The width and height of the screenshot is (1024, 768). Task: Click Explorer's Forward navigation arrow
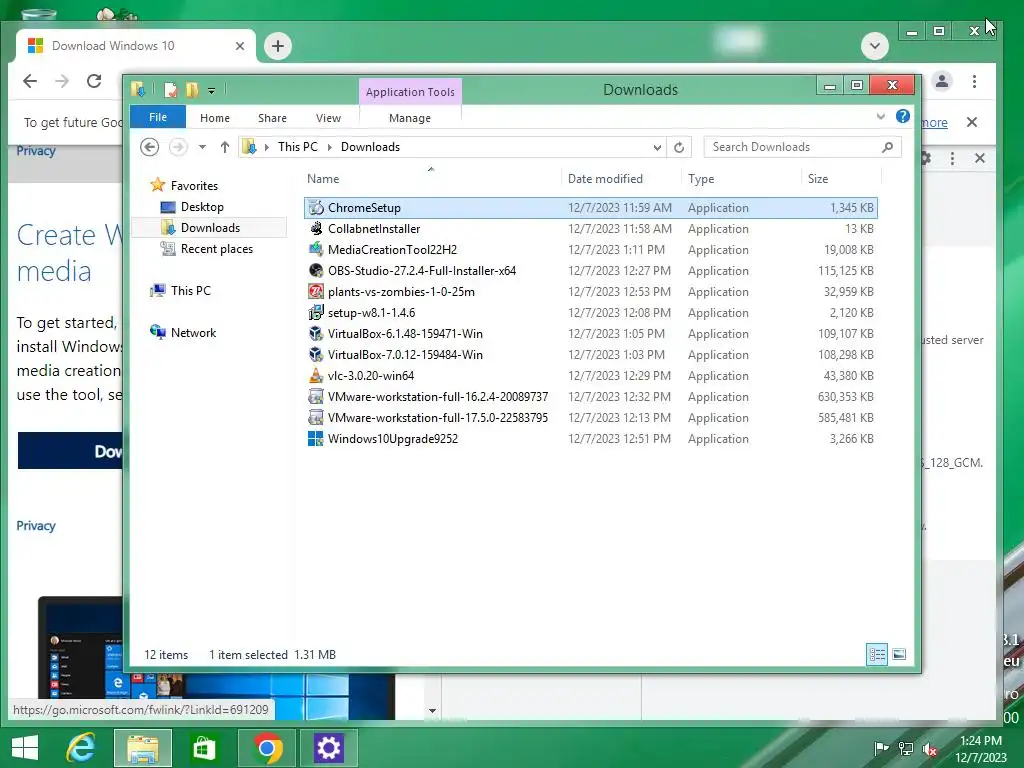tap(177, 147)
